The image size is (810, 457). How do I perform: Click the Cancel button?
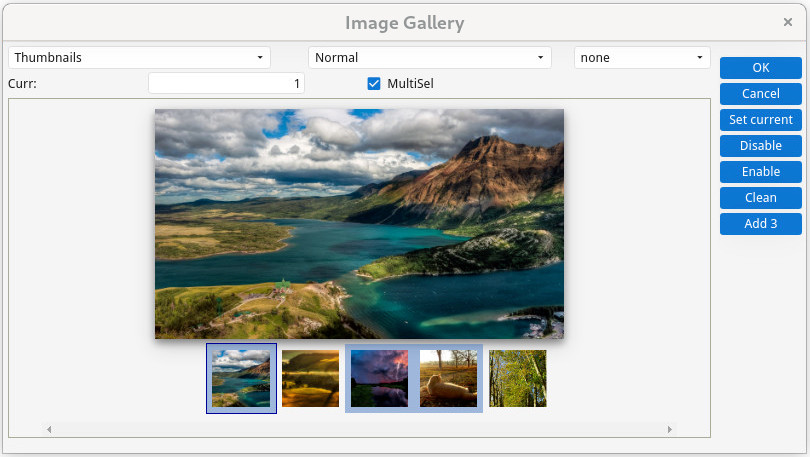pyautogui.click(x=760, y=93)
